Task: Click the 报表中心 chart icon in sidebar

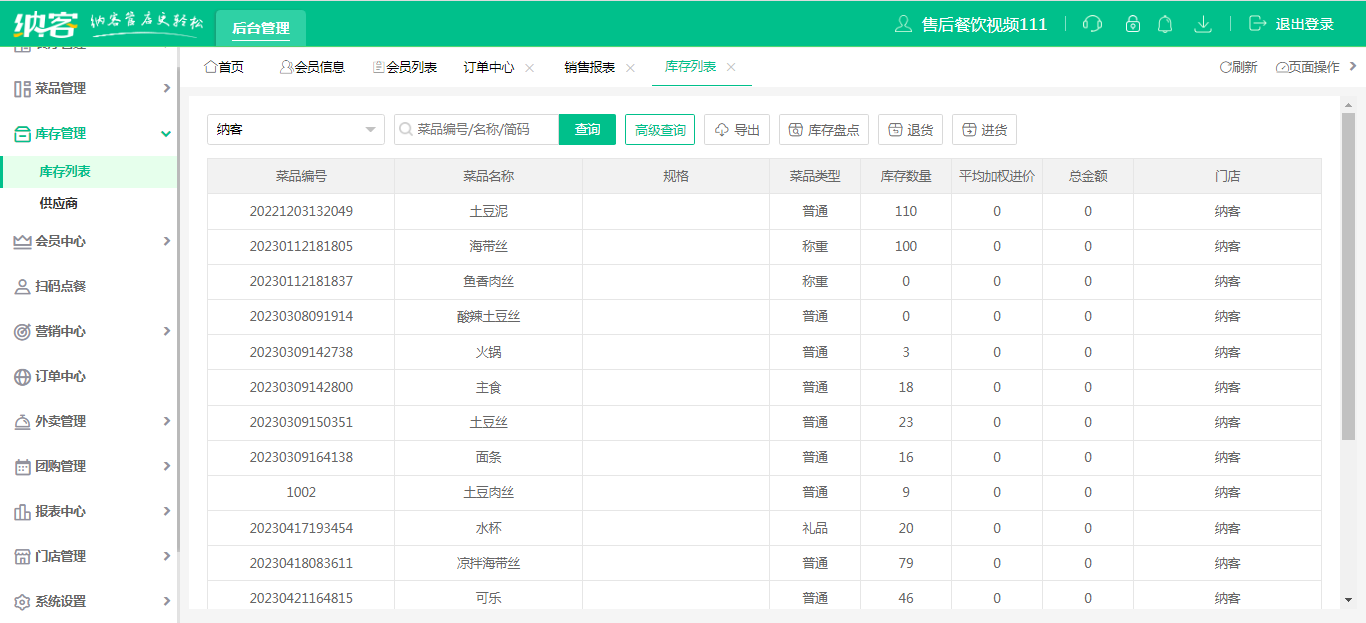Action: pos(22,512)
